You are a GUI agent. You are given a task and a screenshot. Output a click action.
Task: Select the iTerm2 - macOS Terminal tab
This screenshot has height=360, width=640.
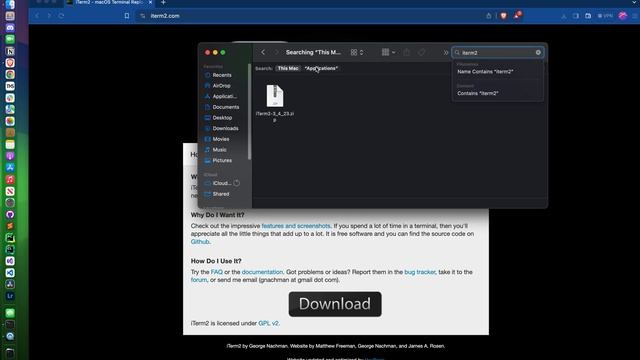click(x=109, y=2)
